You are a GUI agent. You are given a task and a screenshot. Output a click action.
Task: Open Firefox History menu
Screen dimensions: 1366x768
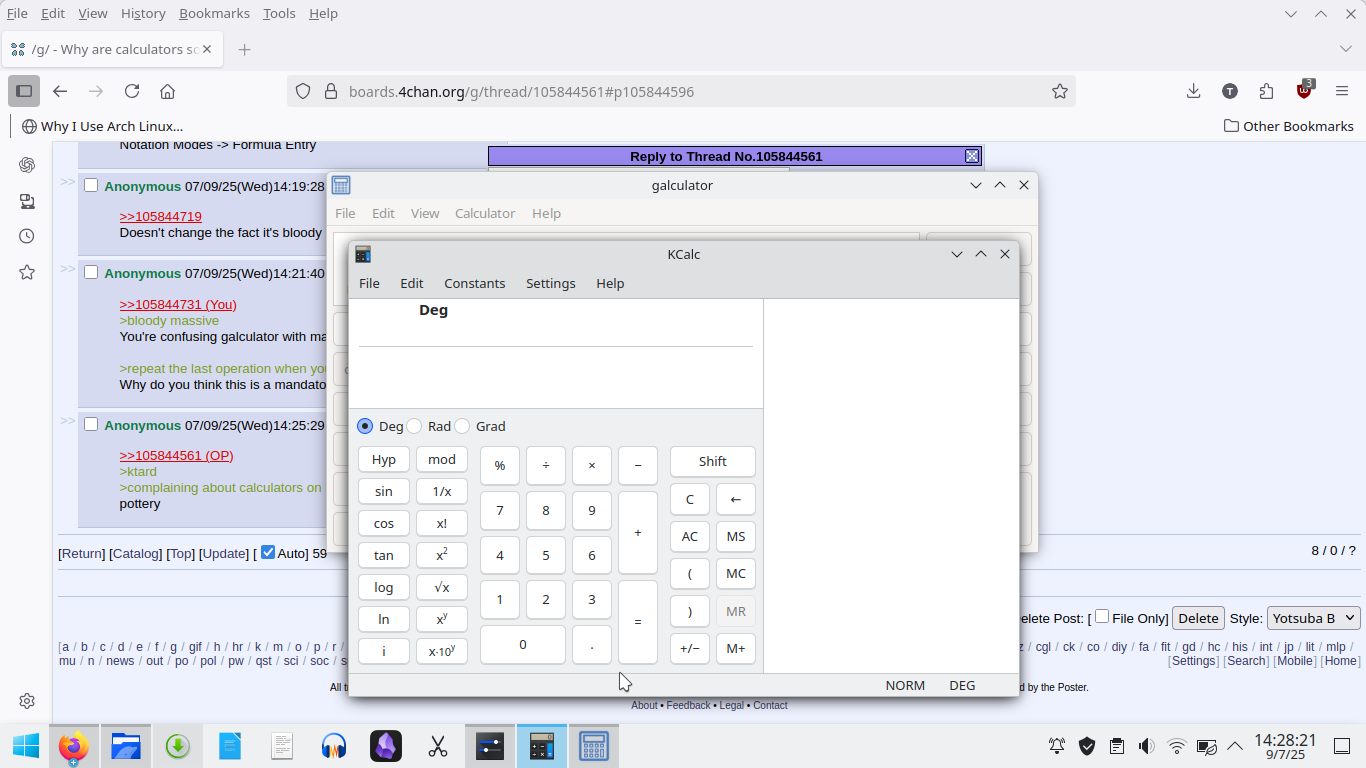[x=143, y=13]
